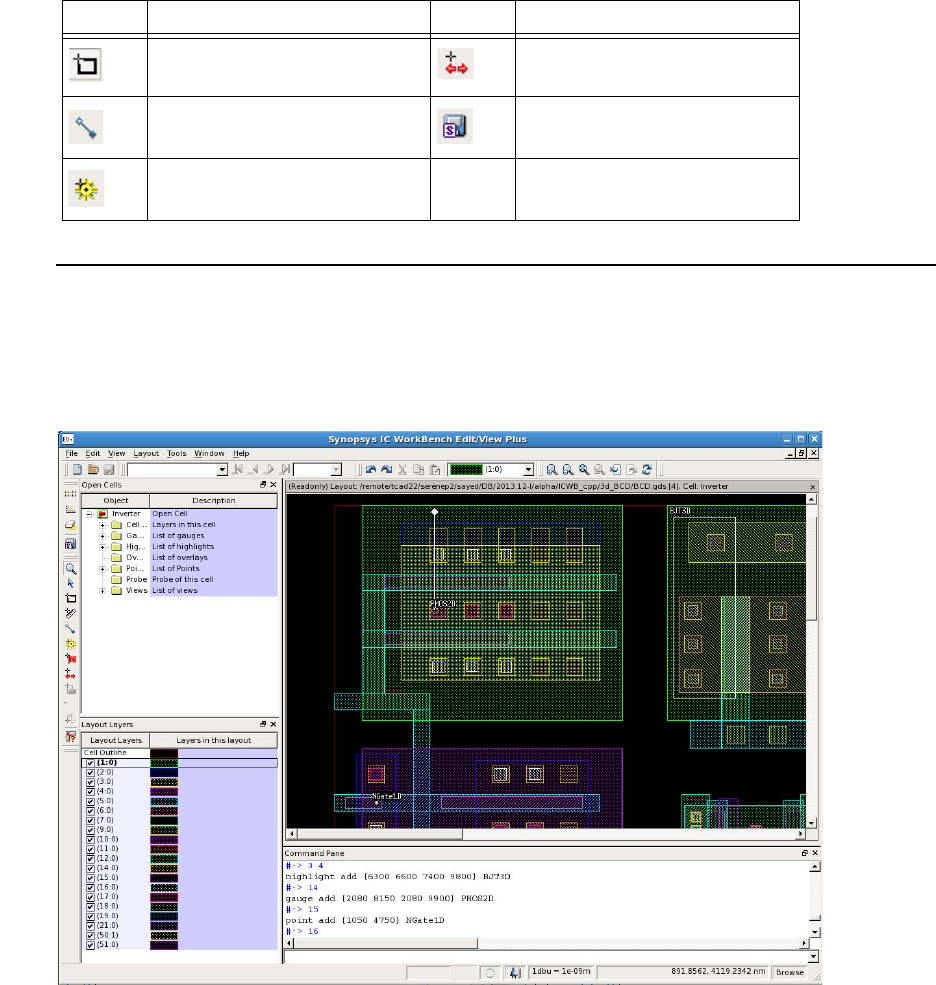Toggle the (2:0) layer checkbox
936x985 pixels.
(x=90, y=773)
